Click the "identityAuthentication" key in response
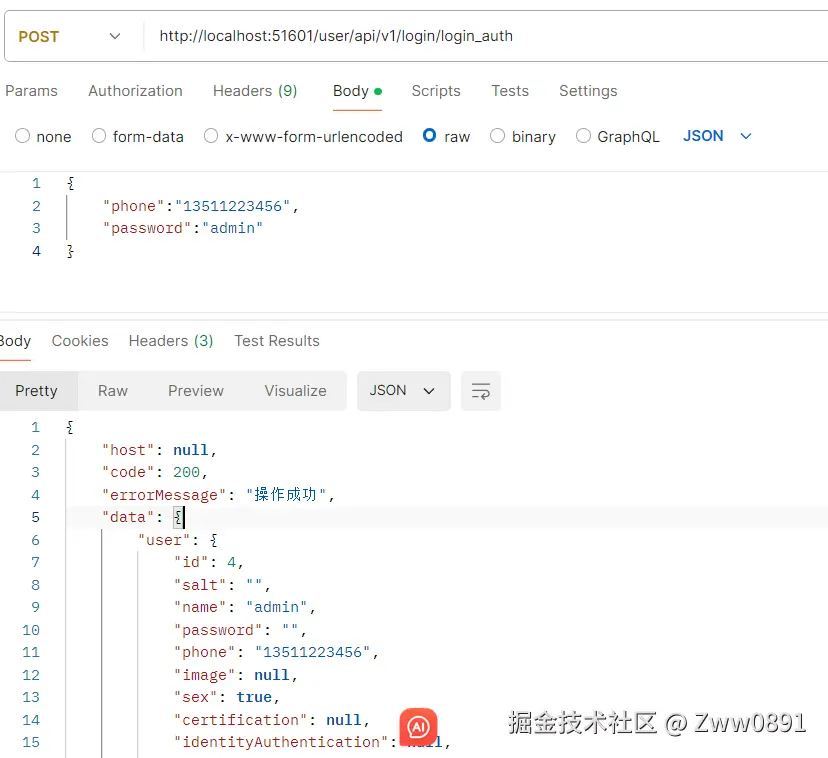This screenshot has width=828, height=758. pyautogui.click(x=281, y=742)
